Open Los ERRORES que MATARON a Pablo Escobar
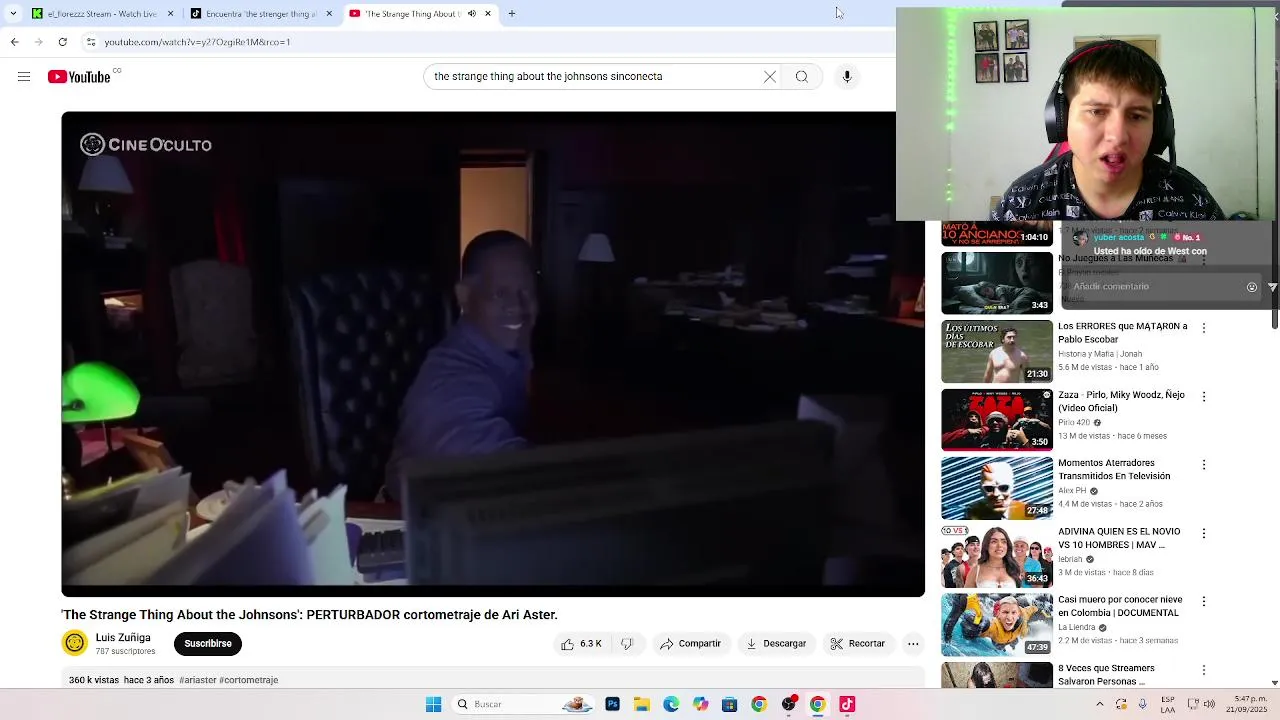Screen dimensions: 1280x720 point(1123,333)
